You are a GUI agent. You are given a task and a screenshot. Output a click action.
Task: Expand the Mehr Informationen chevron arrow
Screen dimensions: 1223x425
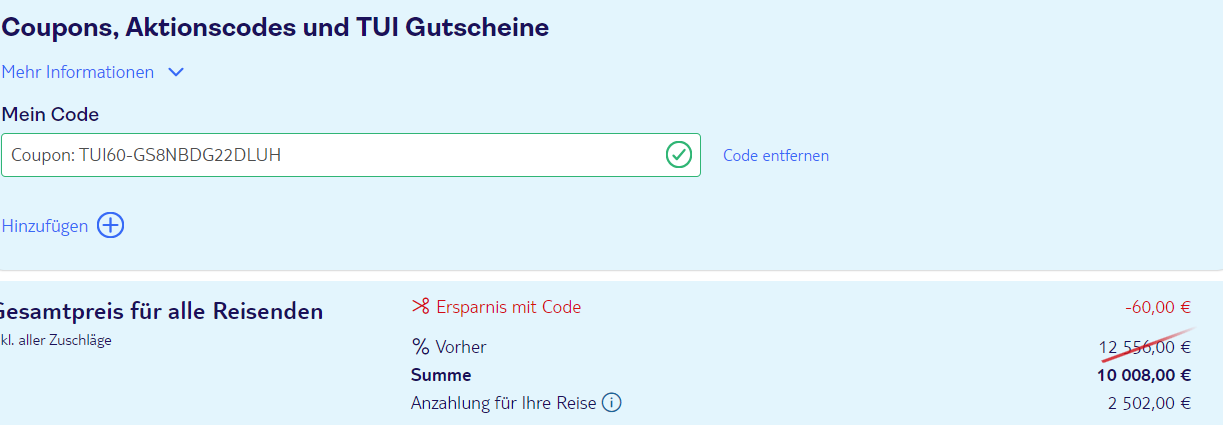pos(176,72)
